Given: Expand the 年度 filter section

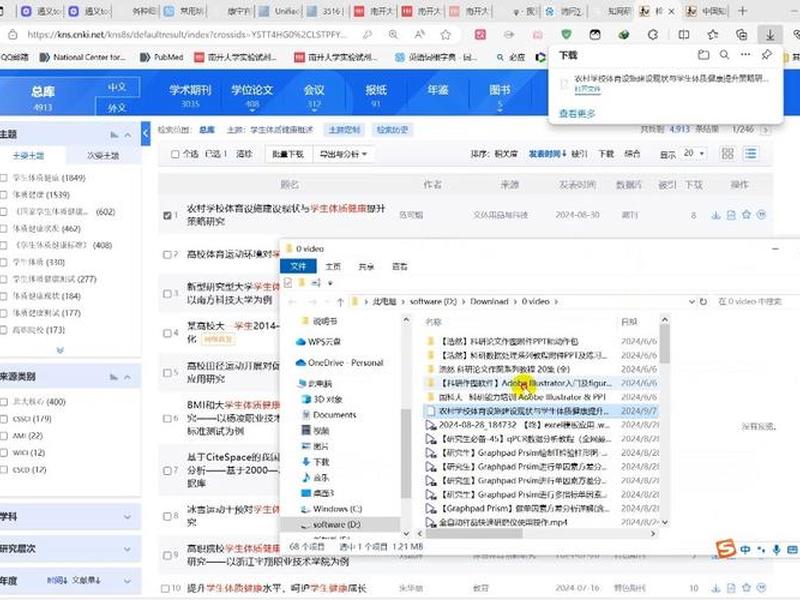Looking at the screenshot, I should point(127,581).
